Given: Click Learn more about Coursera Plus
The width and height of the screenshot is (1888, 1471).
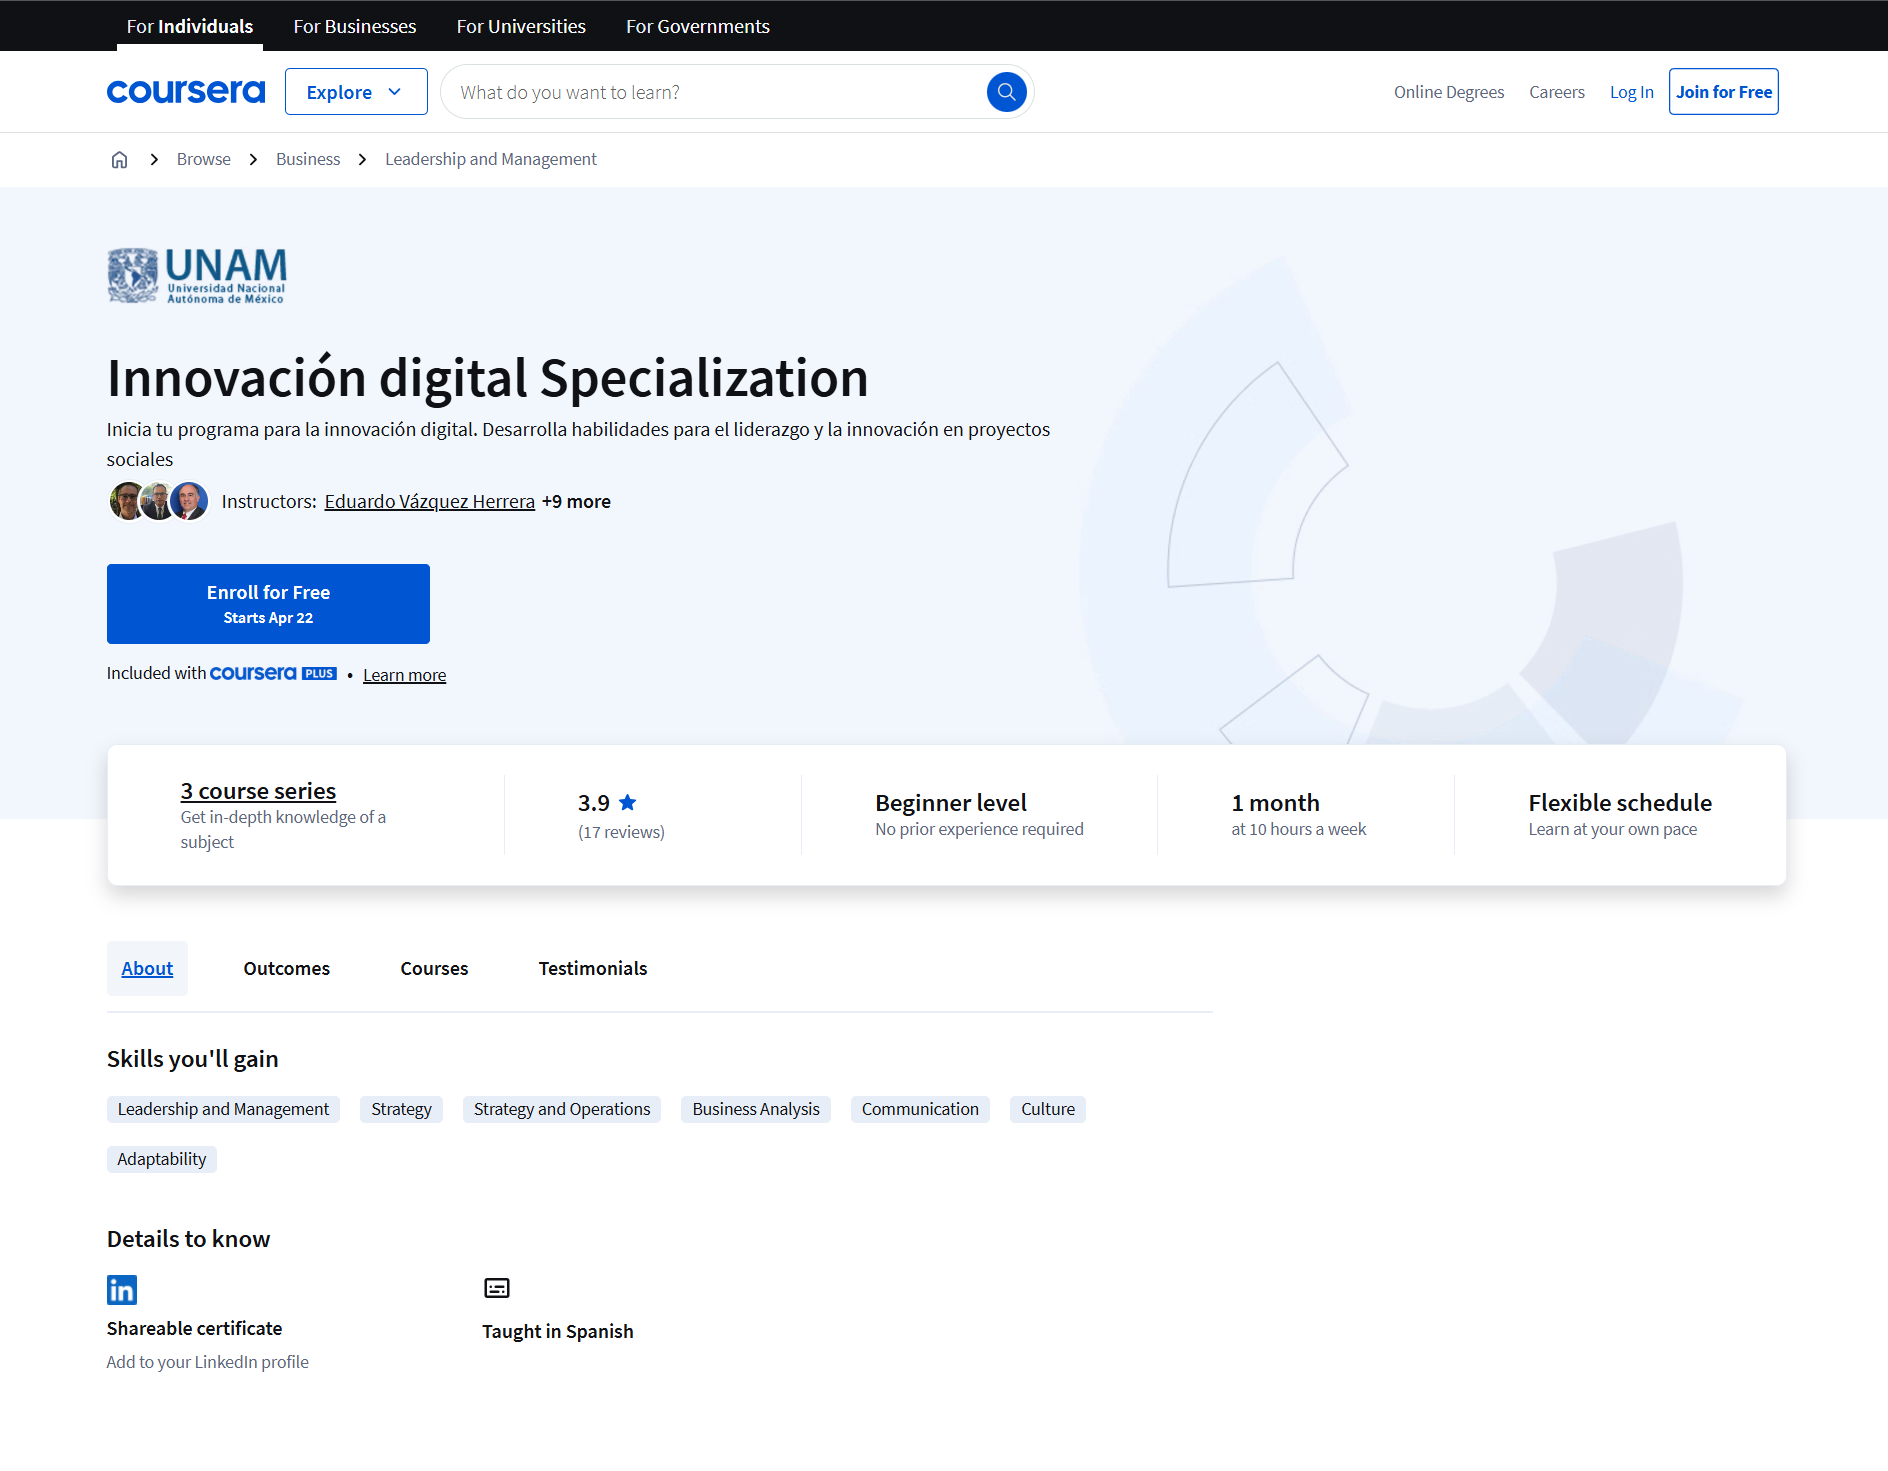Looking at the screenshot, I should point(404,675).
